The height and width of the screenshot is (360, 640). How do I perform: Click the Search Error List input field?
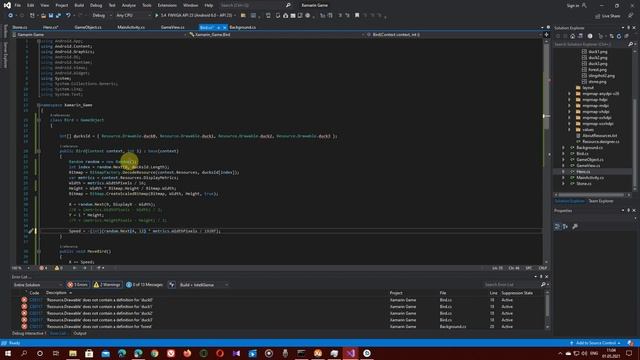pyautogui.click(x=511, y=284)
